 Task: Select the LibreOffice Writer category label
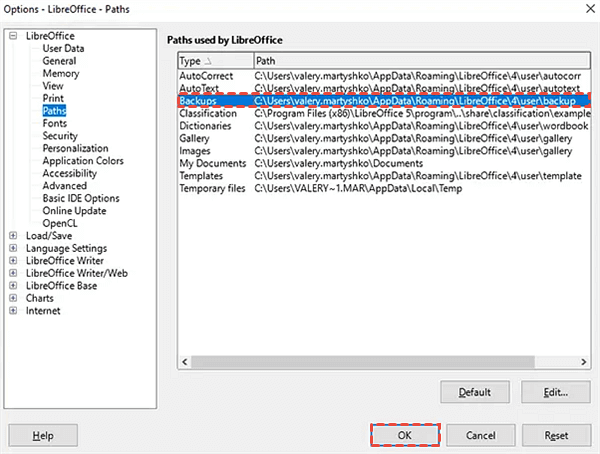pos(65,261)
